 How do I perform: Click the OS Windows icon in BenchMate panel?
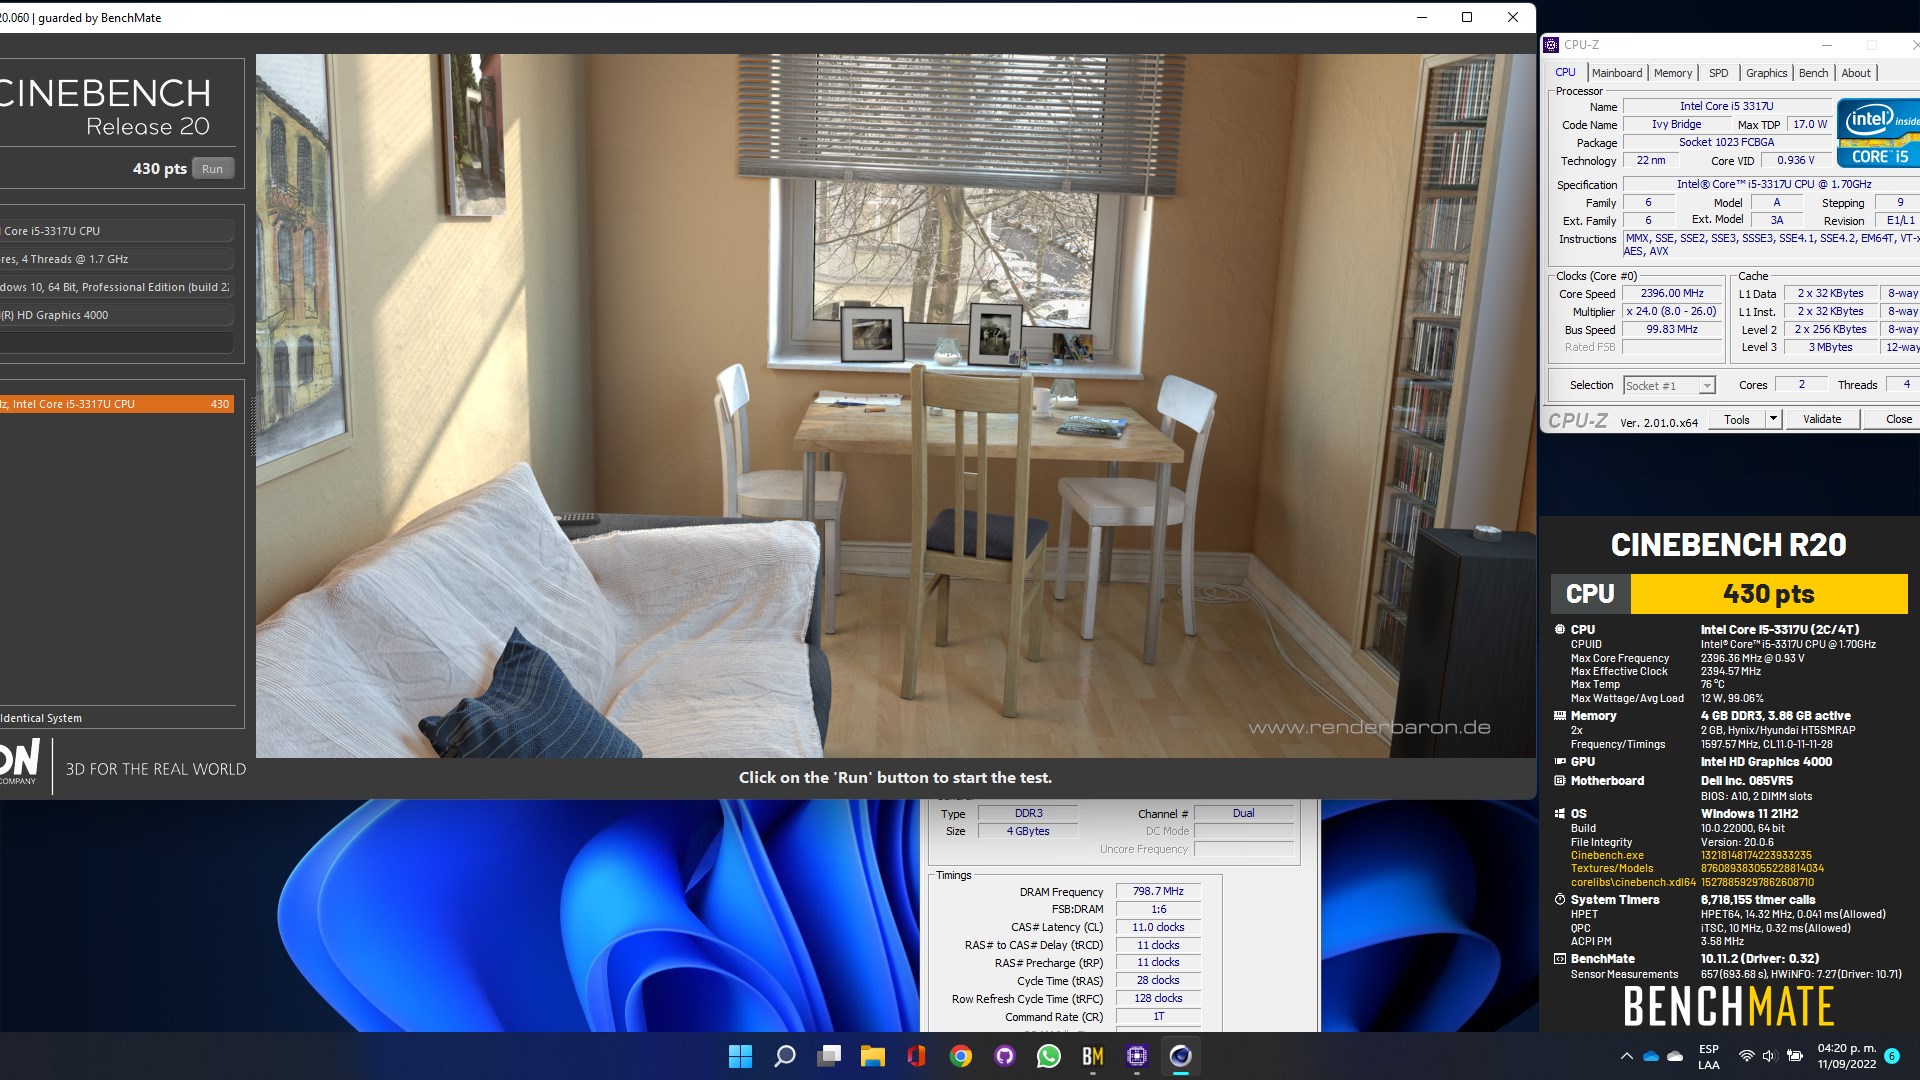point(1559,814)
